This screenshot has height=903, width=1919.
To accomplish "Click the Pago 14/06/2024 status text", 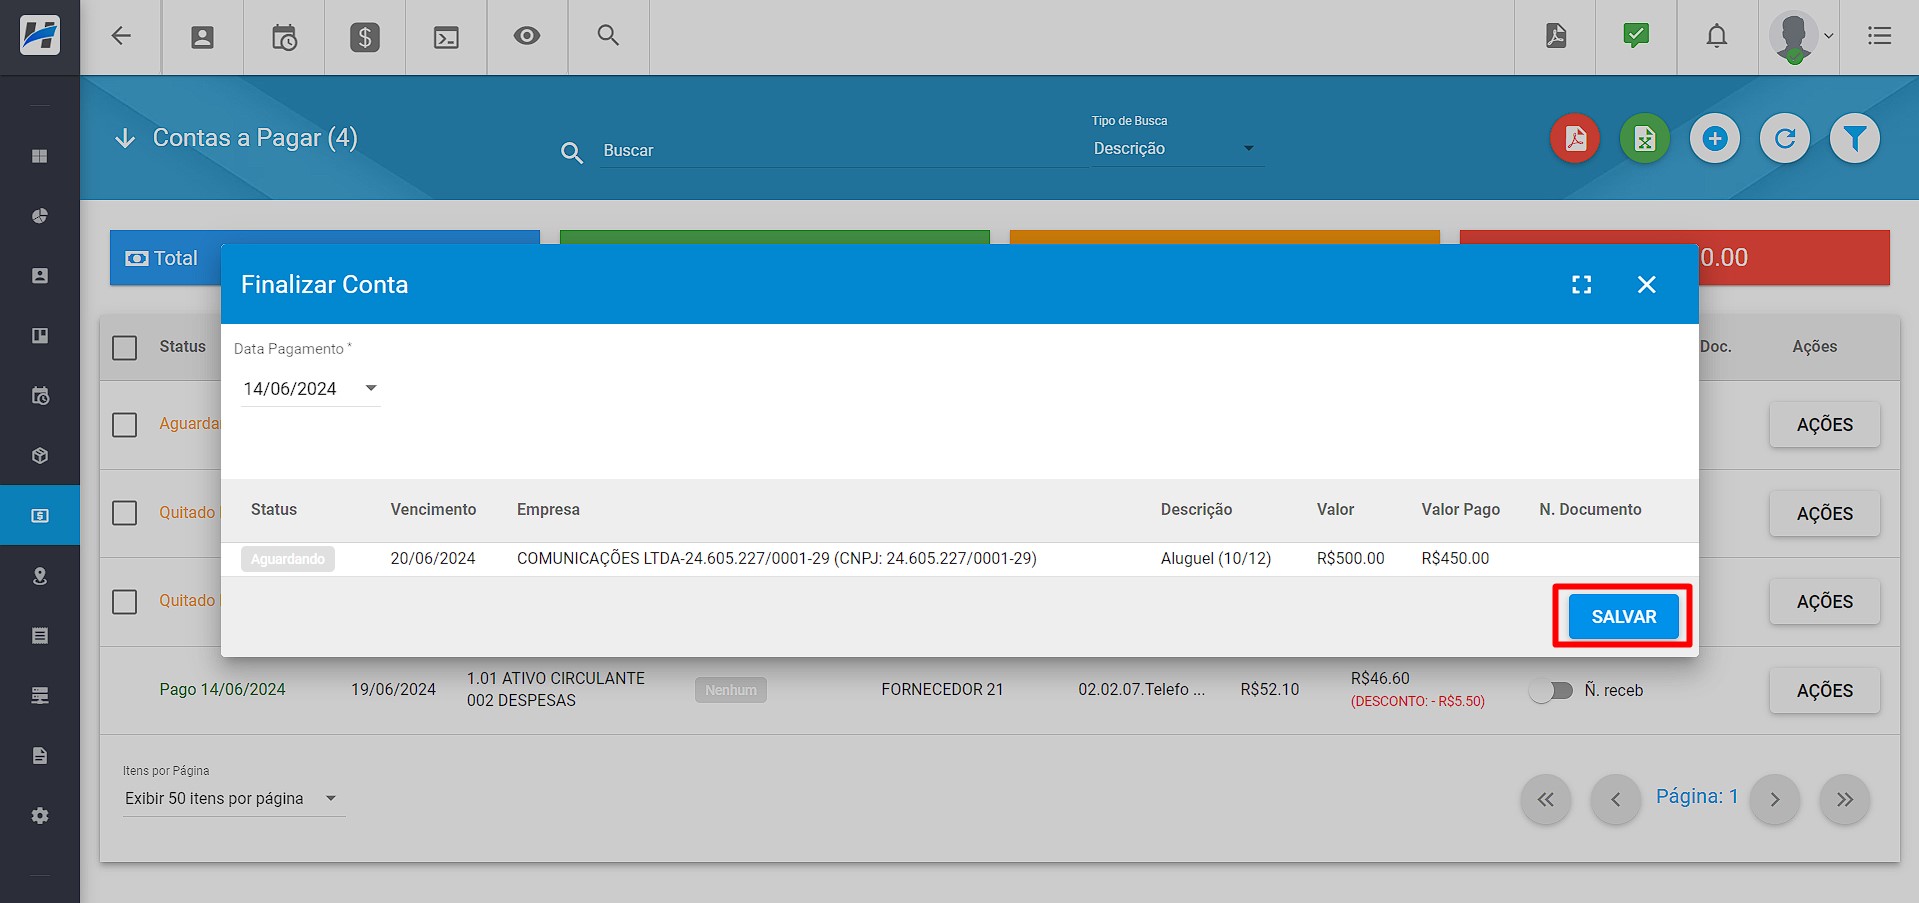I will pyautogui.click(x=222, y=689).
